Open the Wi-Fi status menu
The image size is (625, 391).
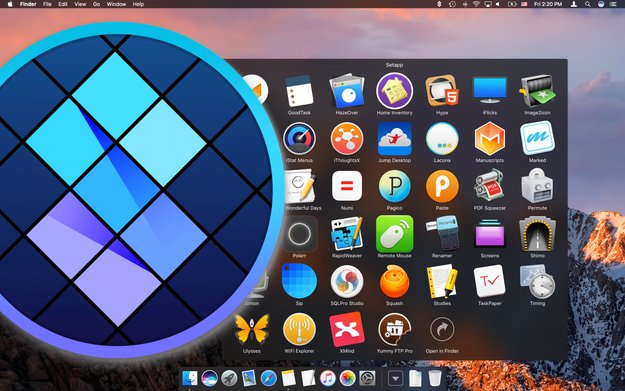pos(476,4)
